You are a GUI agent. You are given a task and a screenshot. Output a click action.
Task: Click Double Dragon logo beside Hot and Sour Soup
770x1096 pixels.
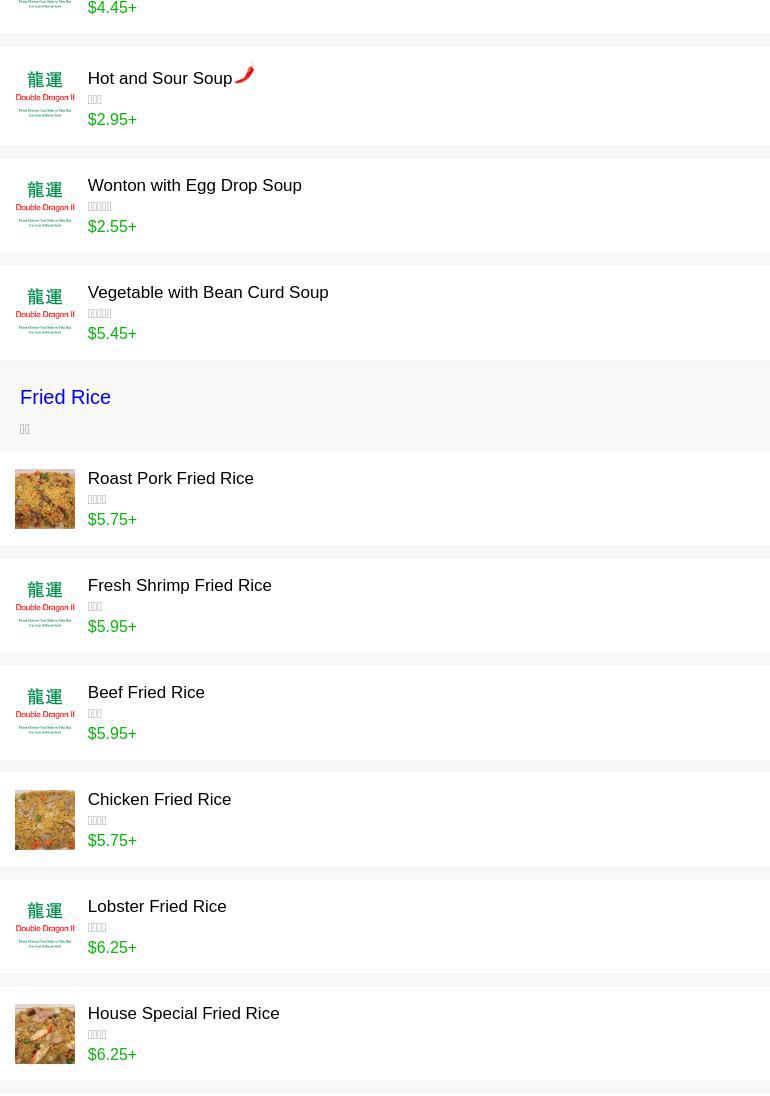[45, 96]
